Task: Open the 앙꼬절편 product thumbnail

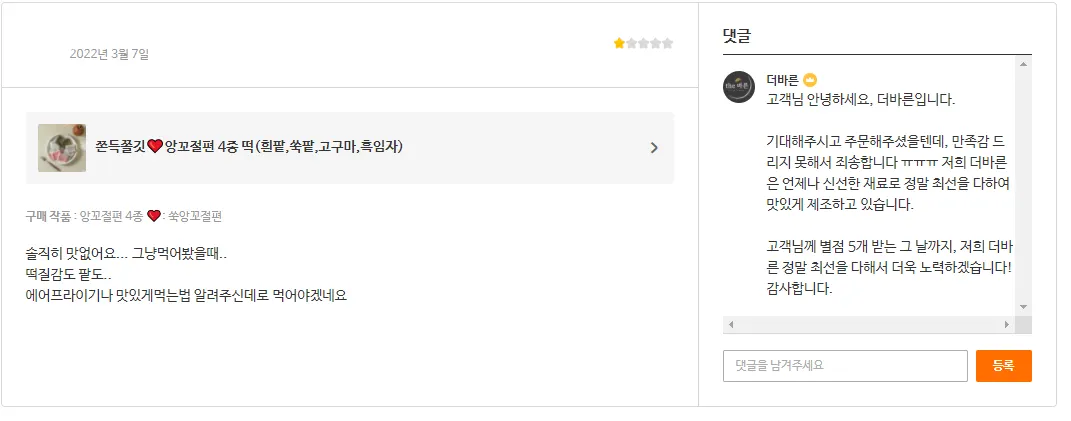Action: [x=55, y=148]
